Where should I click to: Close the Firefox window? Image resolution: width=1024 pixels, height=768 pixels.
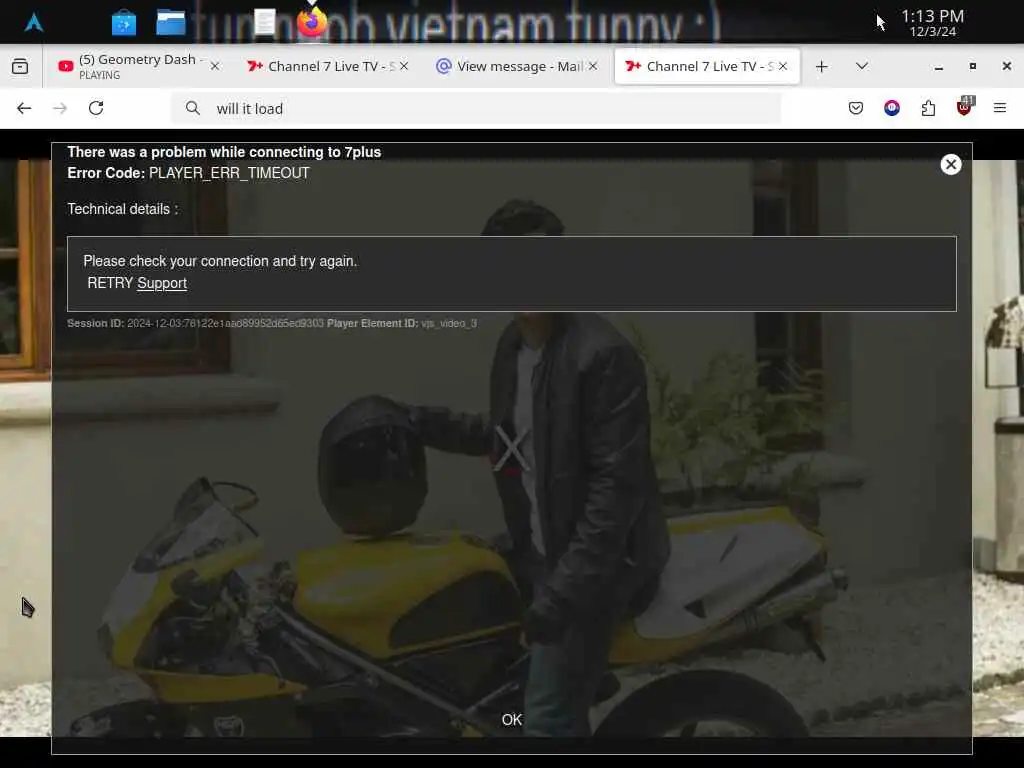[x=1006, y=67]
